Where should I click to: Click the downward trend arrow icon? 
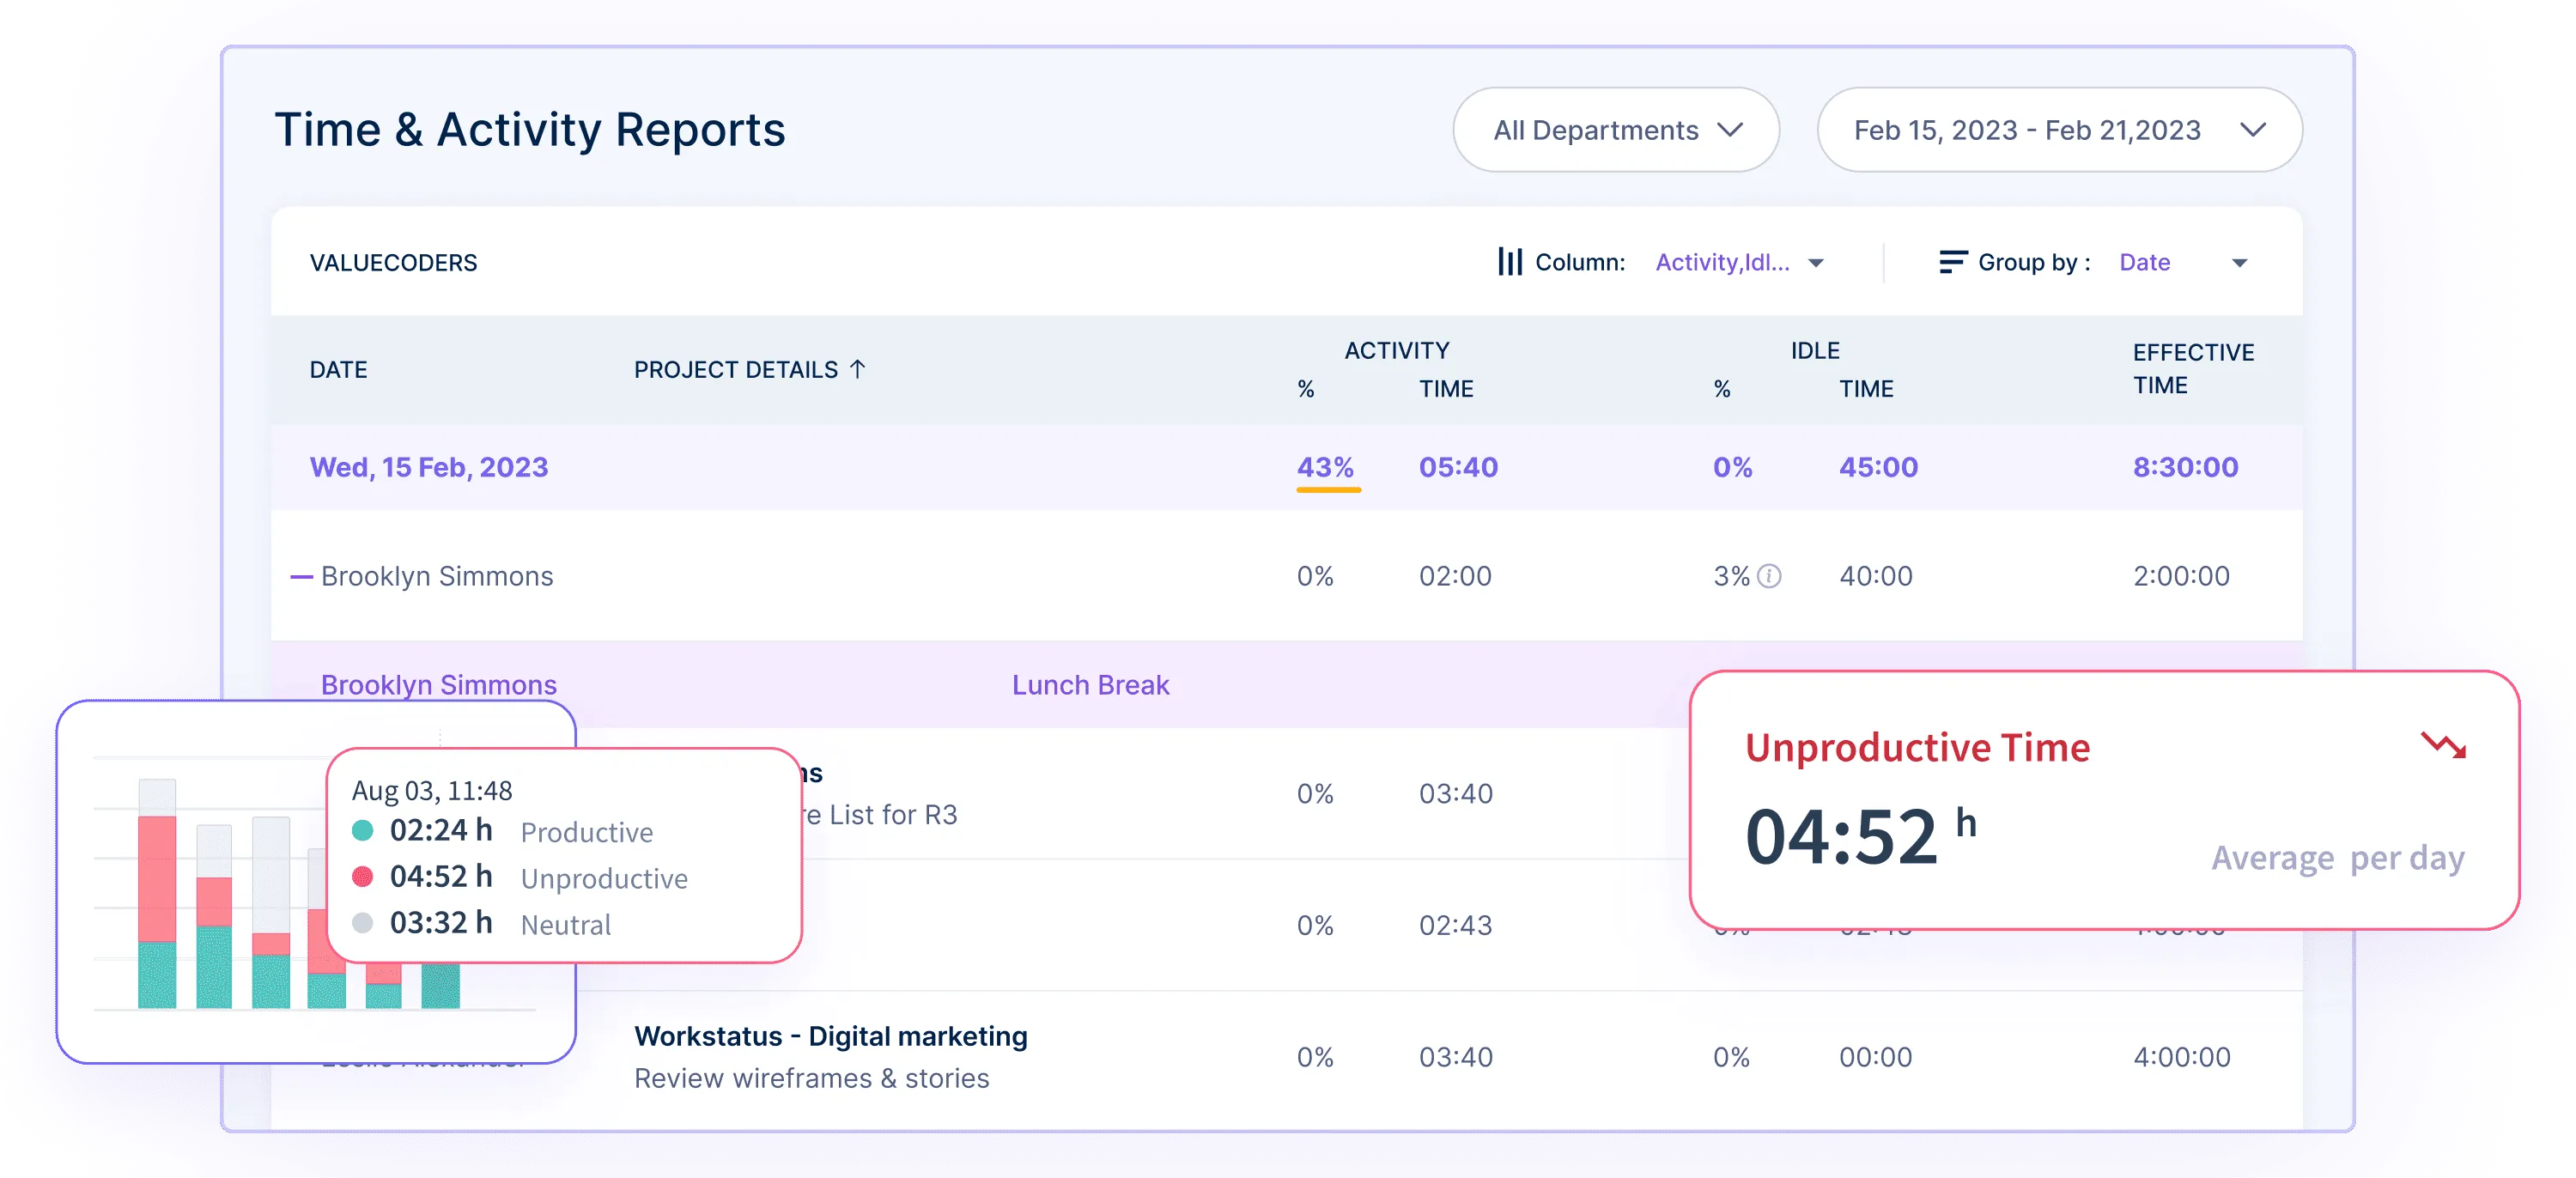(x=2443, y=745)
